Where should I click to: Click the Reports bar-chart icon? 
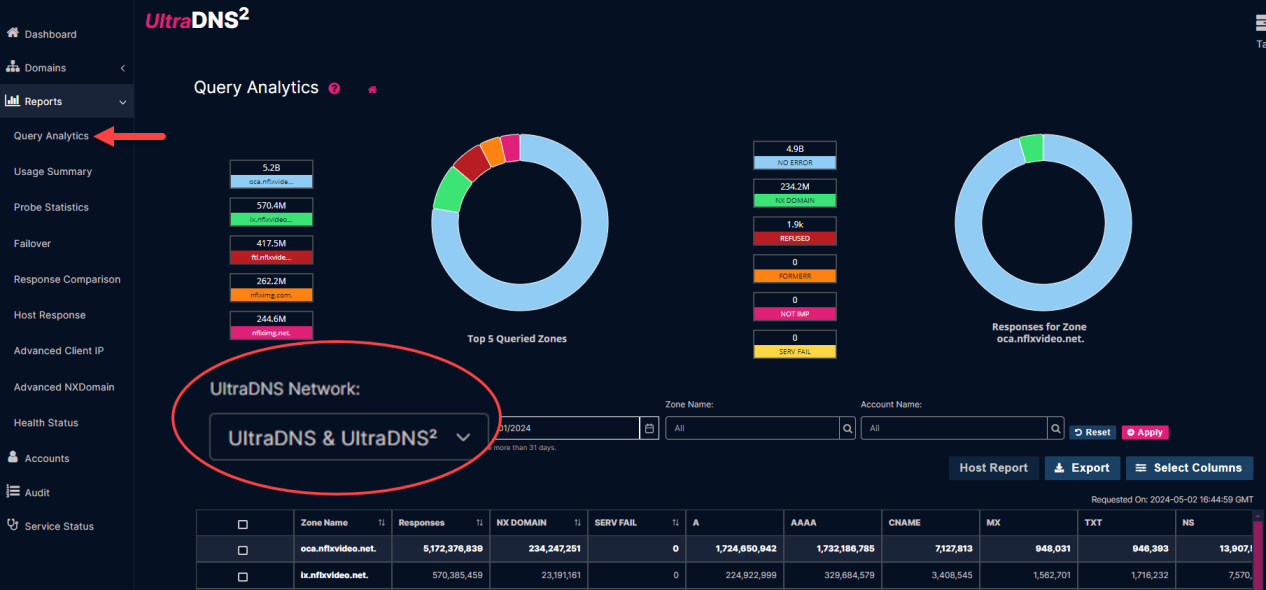click(x=14, y=101)
